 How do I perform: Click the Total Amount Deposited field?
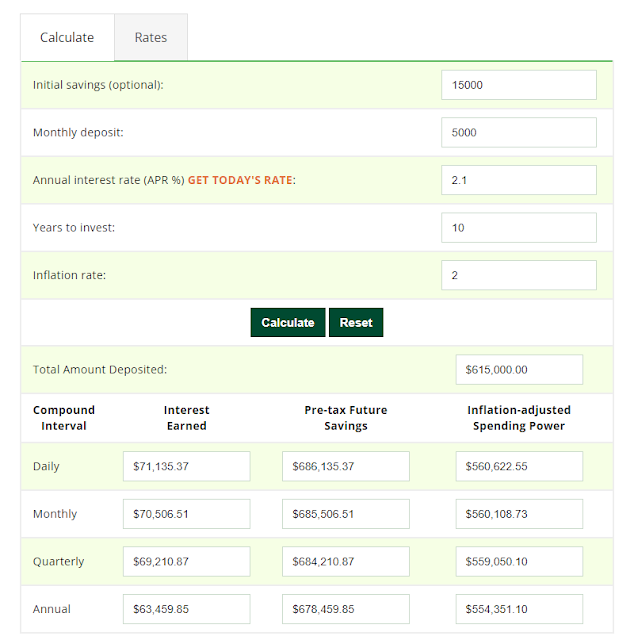(518, 369)
